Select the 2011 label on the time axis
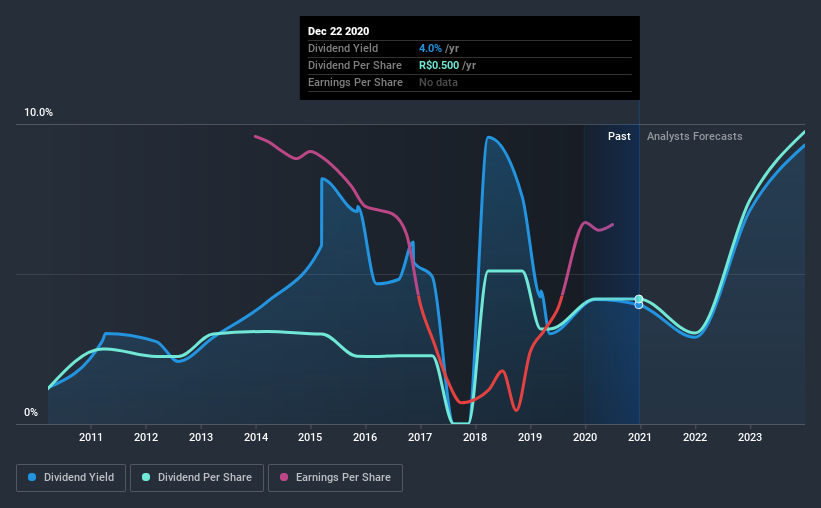This screenshot has width=821, height=508. (x=91, y=437)
